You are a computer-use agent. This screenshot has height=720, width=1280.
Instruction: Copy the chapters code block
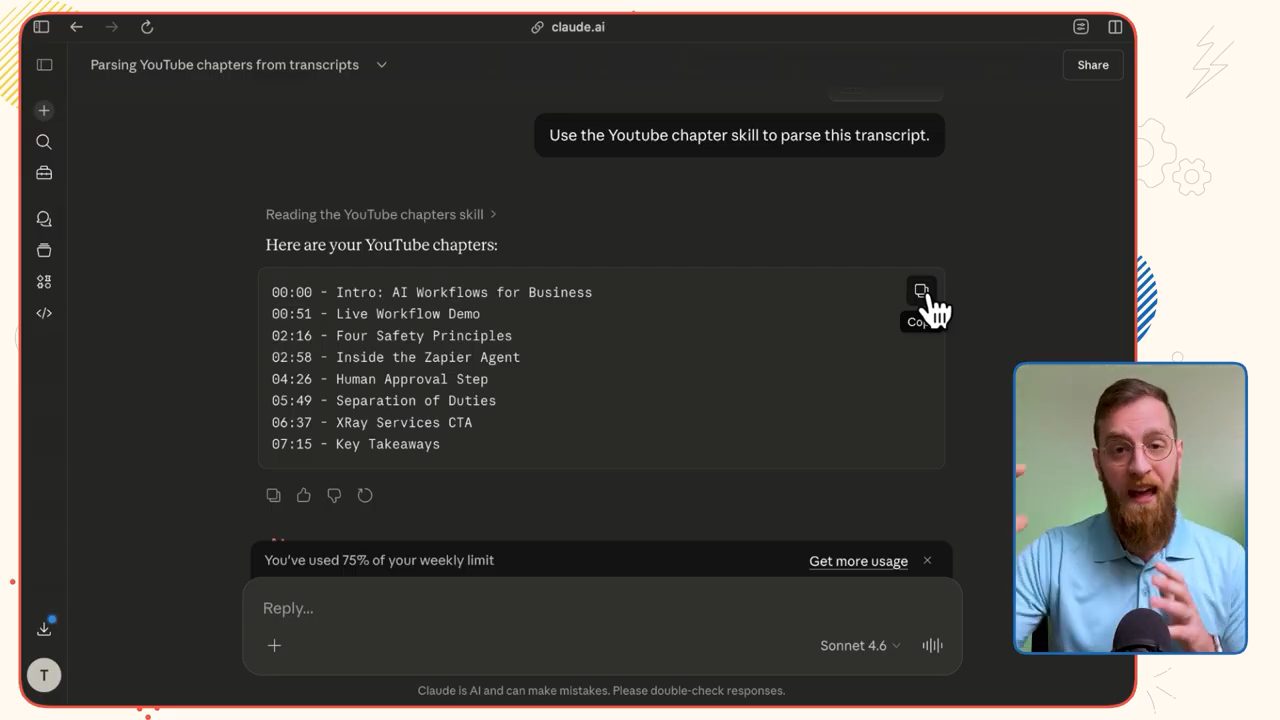[921, 291]
